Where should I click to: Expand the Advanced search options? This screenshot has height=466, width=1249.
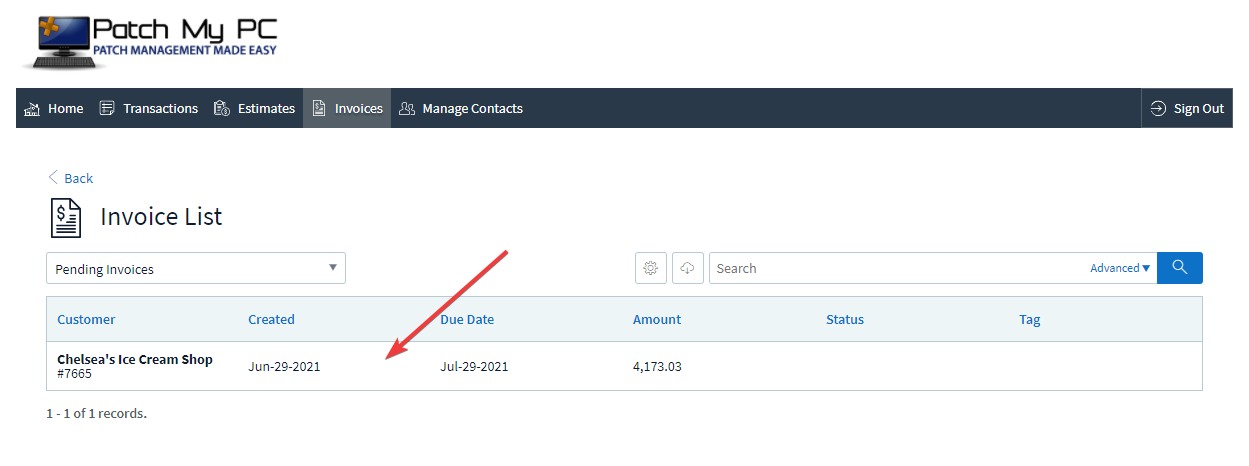1120,268
